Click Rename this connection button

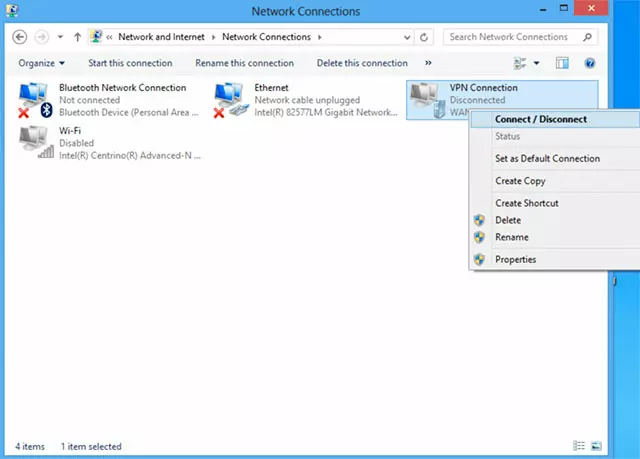(244, 63)
